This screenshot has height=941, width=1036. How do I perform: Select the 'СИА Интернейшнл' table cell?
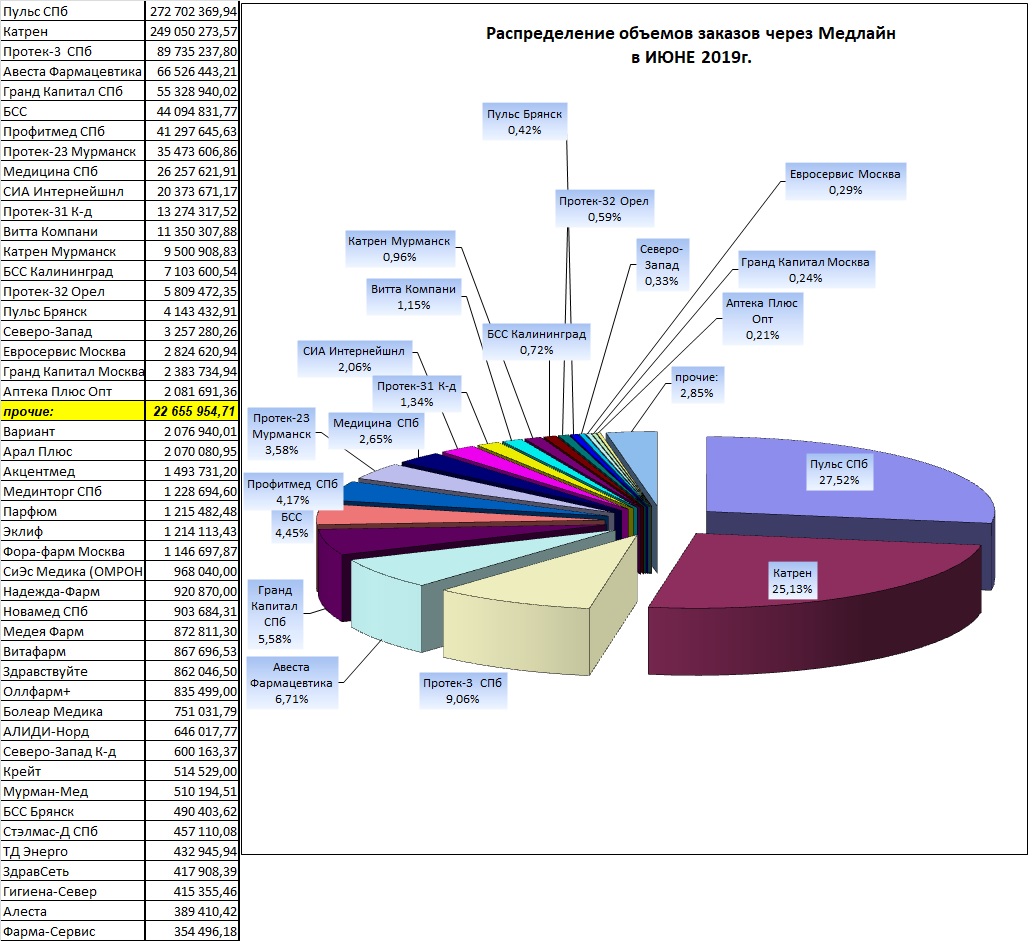pyautogui.click(x=73, y=191)
